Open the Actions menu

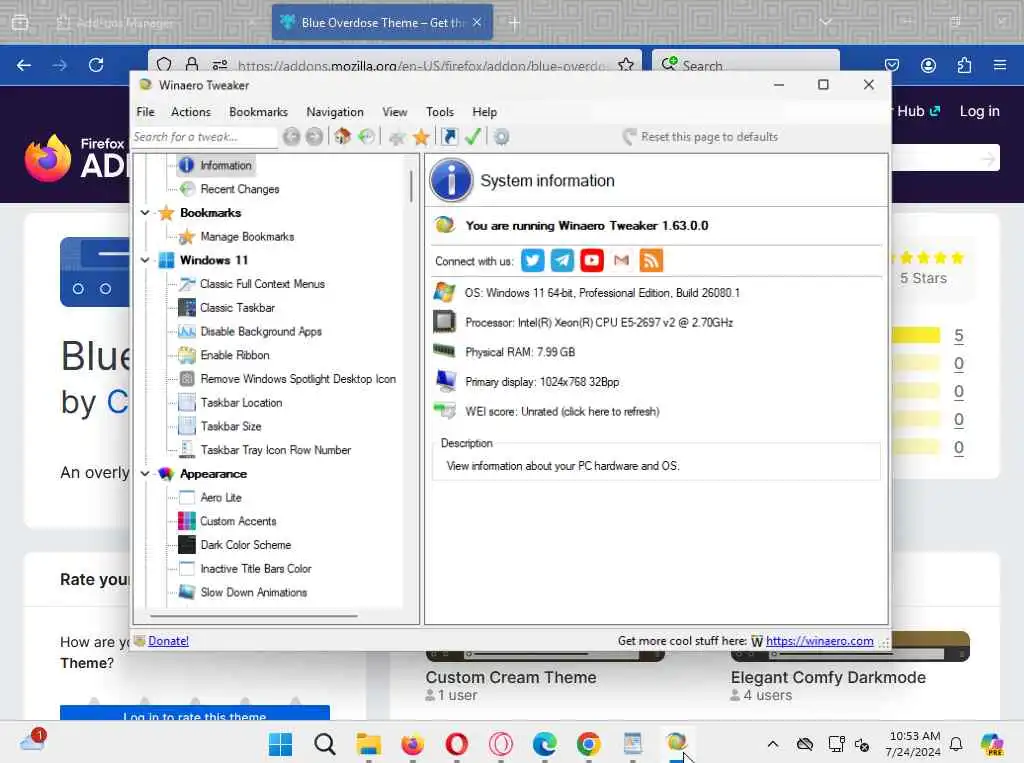click(191, 112)
